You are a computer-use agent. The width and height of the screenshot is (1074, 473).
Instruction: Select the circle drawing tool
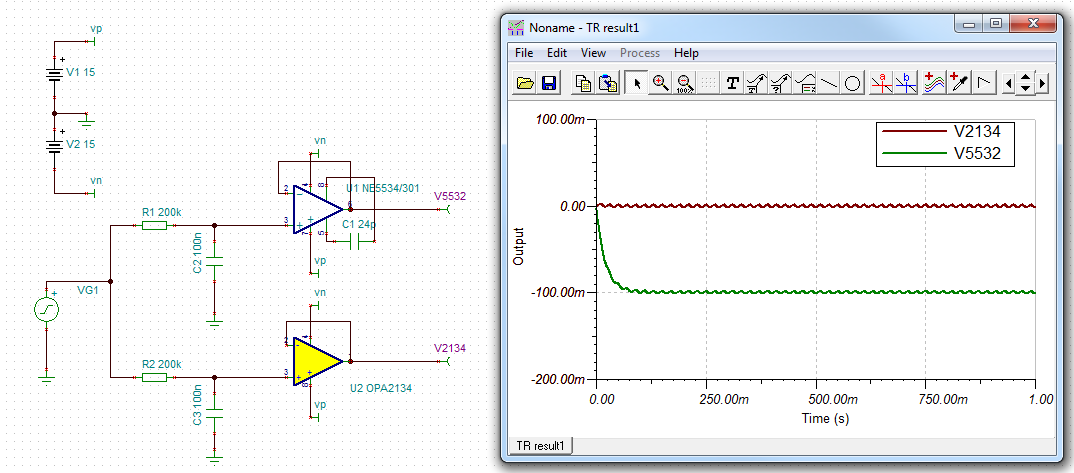pyautogui.click(x=853, y=83)
